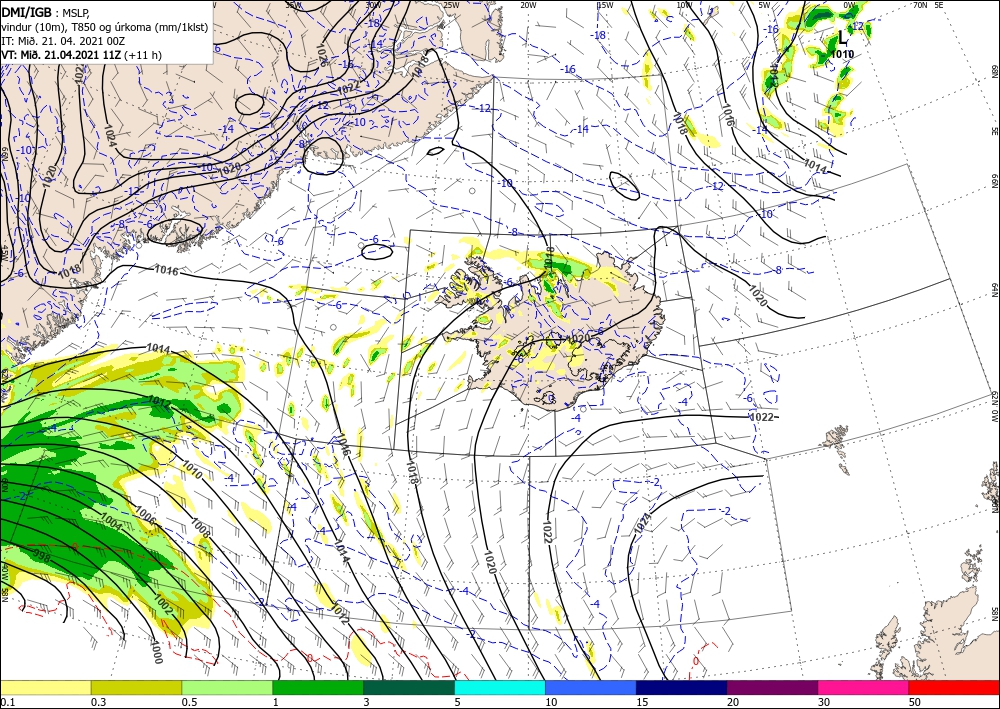Viewport: 1000px width, 709px height.
Task: Click the '15W' longitude label
Action: click(605, 5)
